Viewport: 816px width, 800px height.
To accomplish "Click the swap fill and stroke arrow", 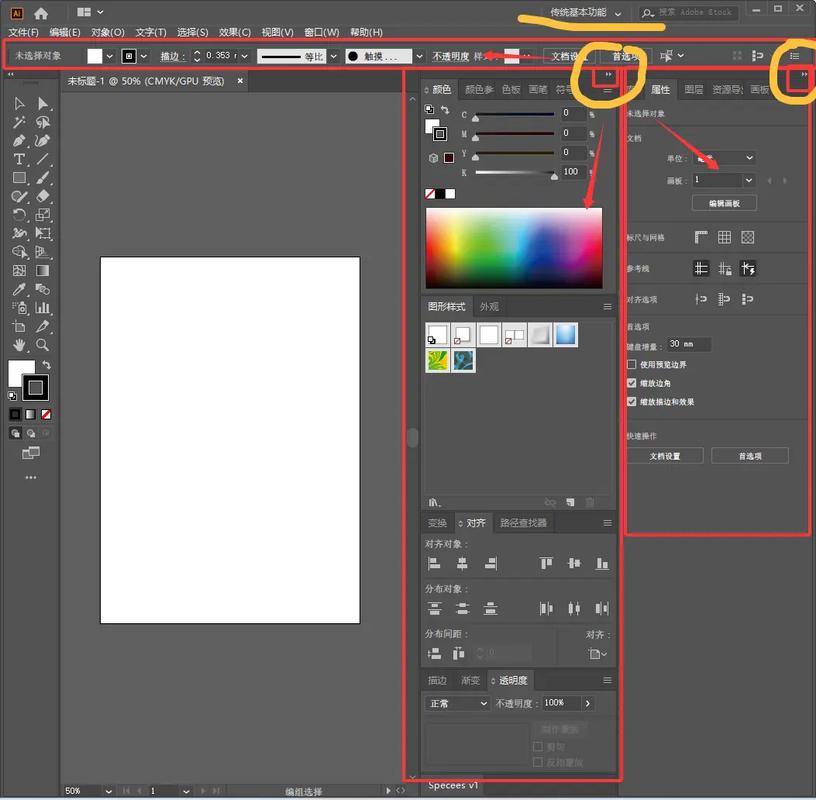I will coord(46,365).
